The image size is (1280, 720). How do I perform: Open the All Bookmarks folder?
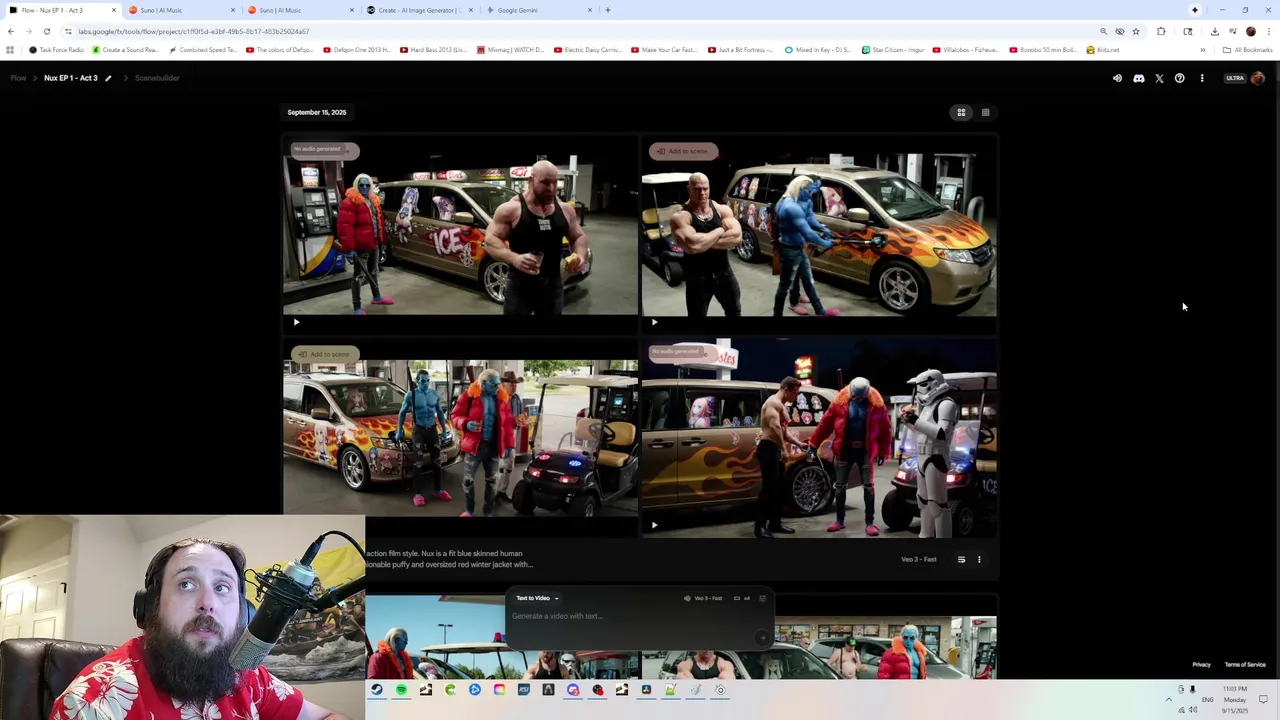click(1247, 50)
